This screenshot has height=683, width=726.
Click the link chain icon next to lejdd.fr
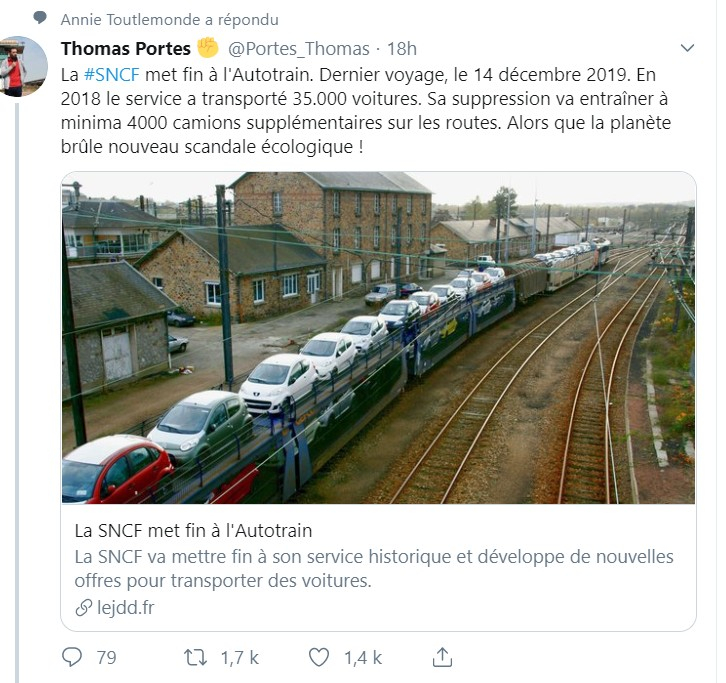point(84,608)
